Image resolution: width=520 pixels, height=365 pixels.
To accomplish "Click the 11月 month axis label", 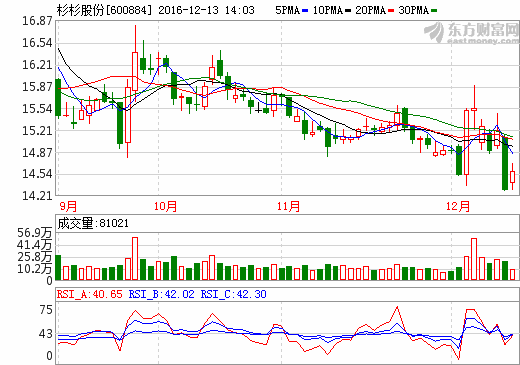I will point(288,206).
